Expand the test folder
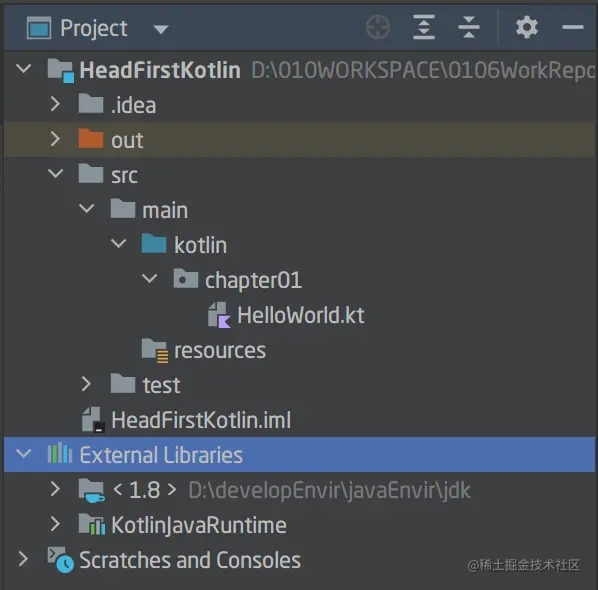598x590 pixels. pyautogui.click(x=87, y=384)
